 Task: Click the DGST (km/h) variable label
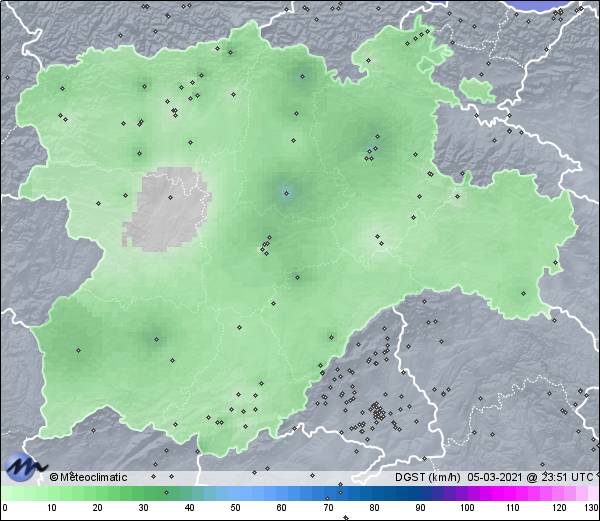pos(428,477)
